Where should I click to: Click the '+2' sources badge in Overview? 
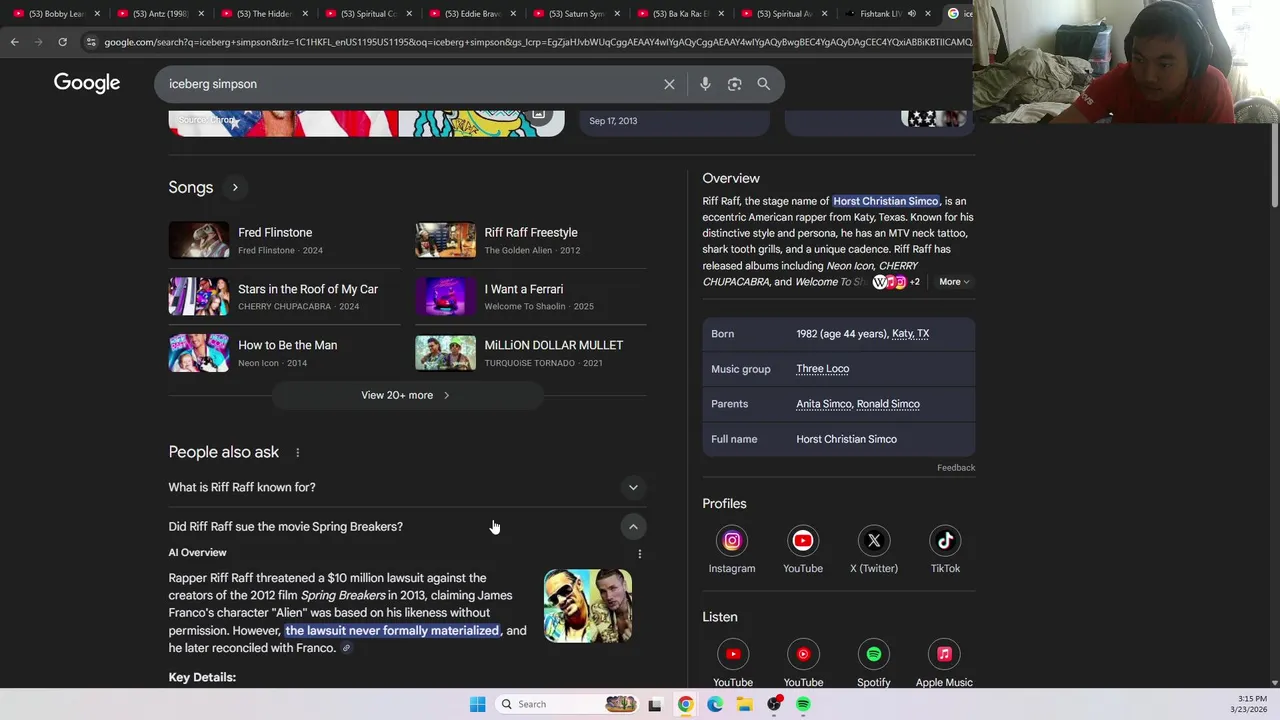coord(914,282)
